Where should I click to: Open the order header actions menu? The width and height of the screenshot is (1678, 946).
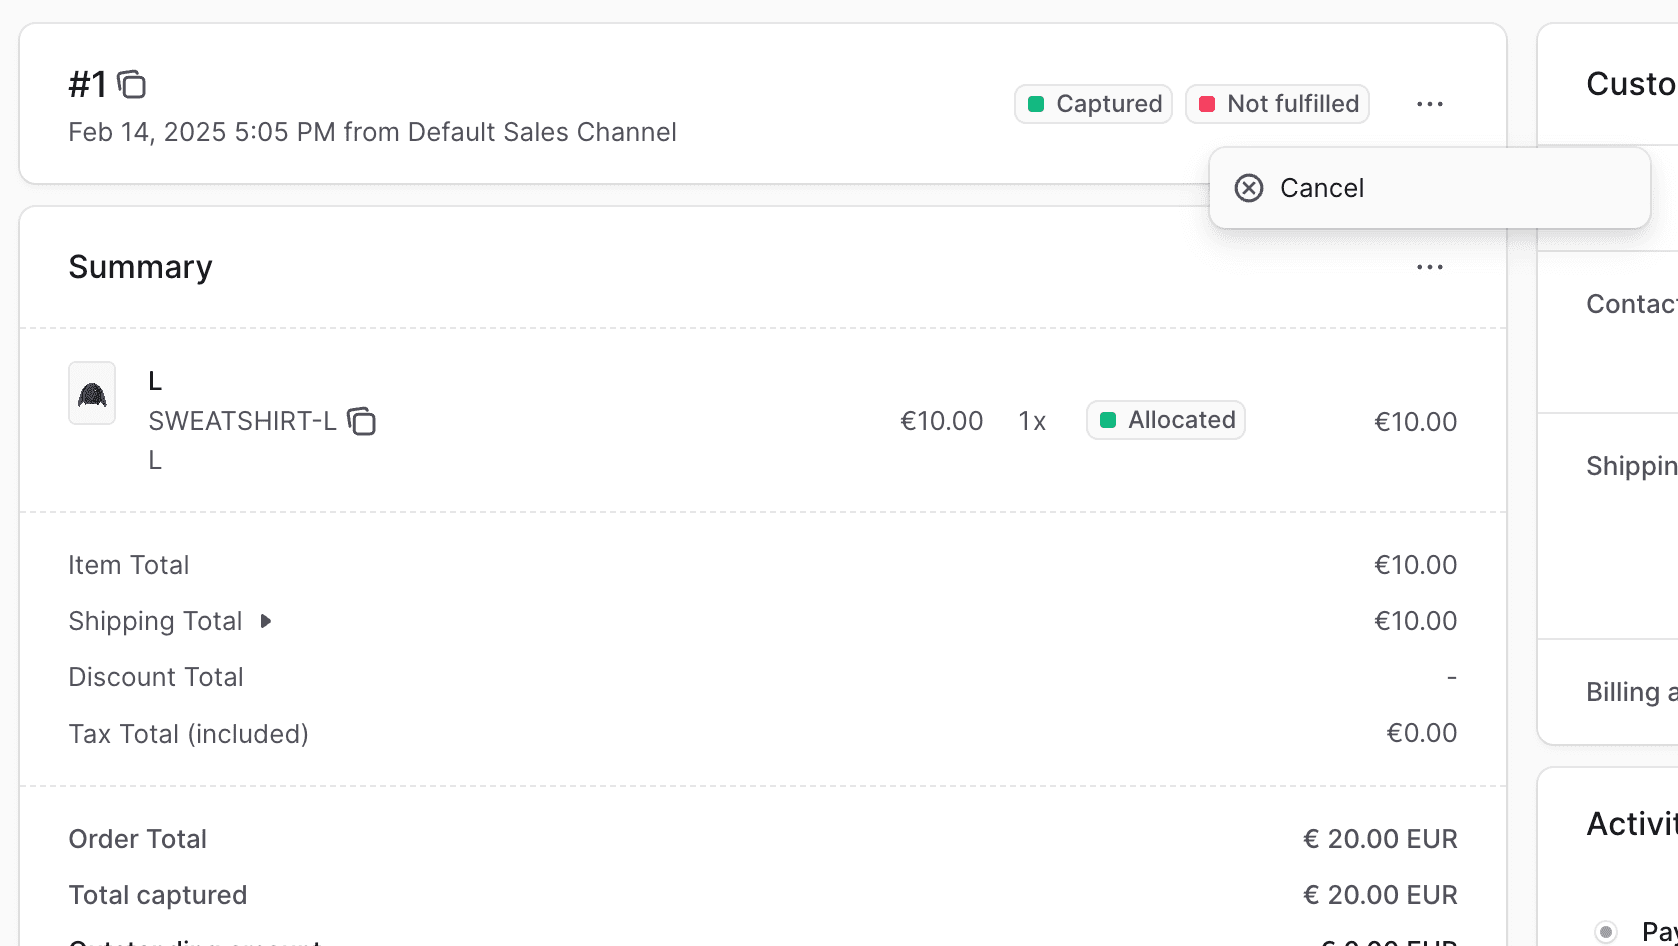tap(1429, 104)
